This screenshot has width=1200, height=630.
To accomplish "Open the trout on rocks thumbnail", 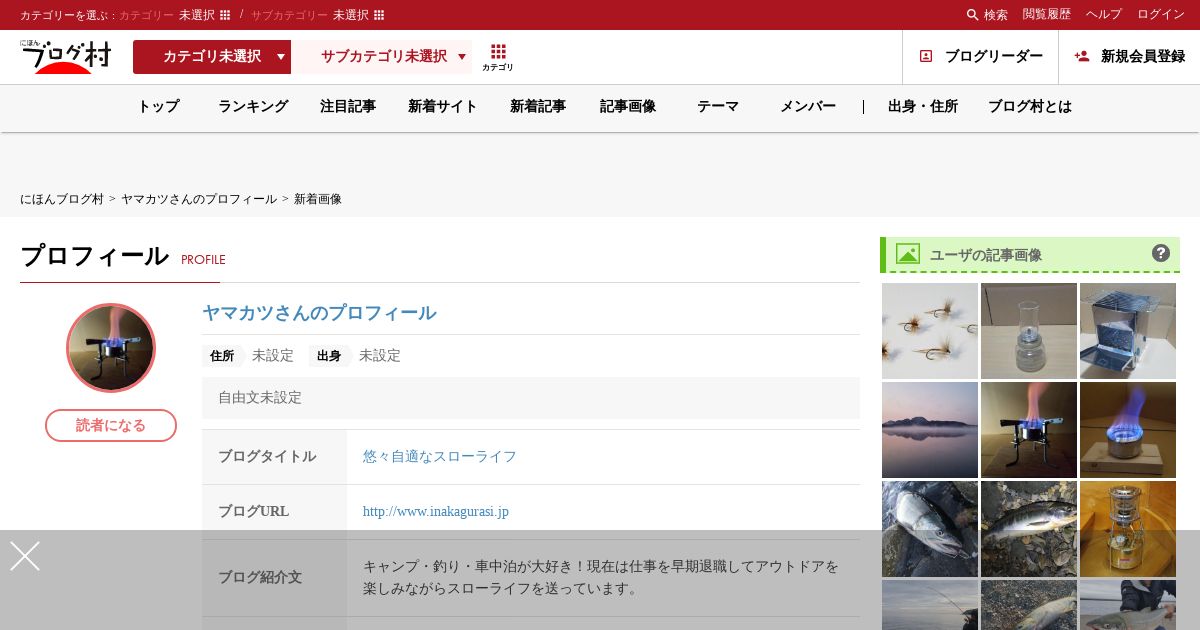I will point(1029,529).
